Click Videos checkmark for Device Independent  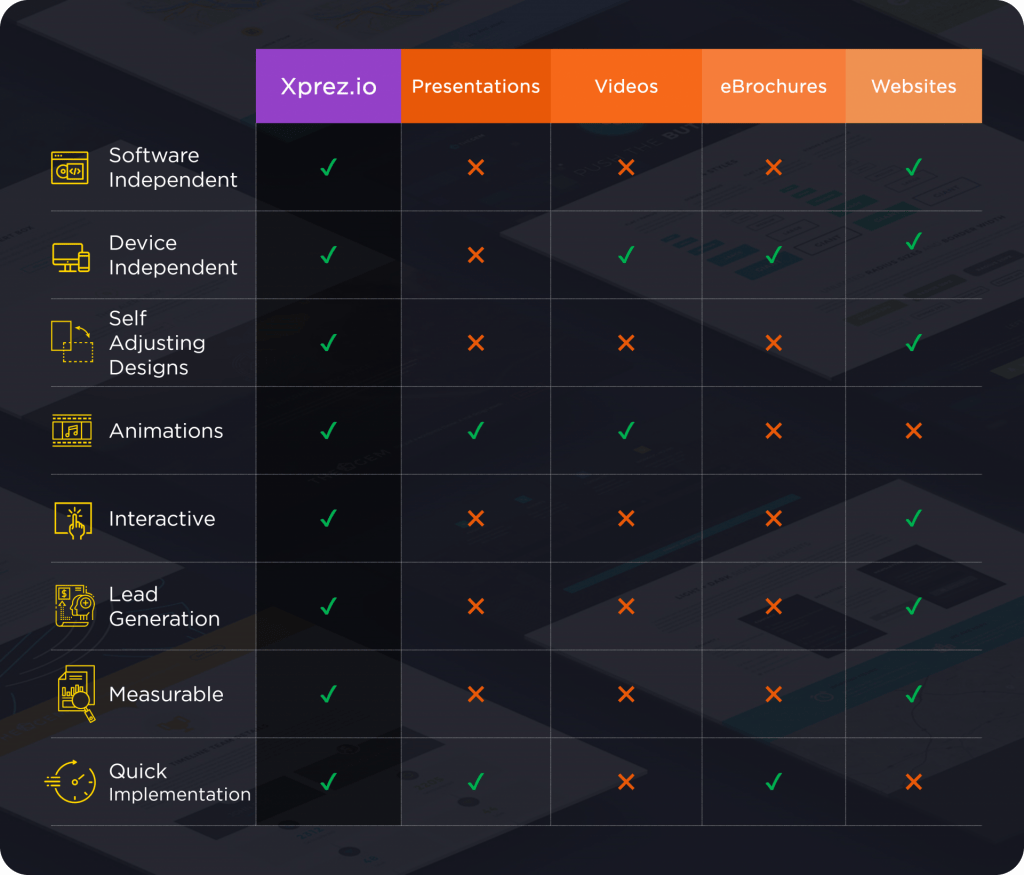click(626, 255)
